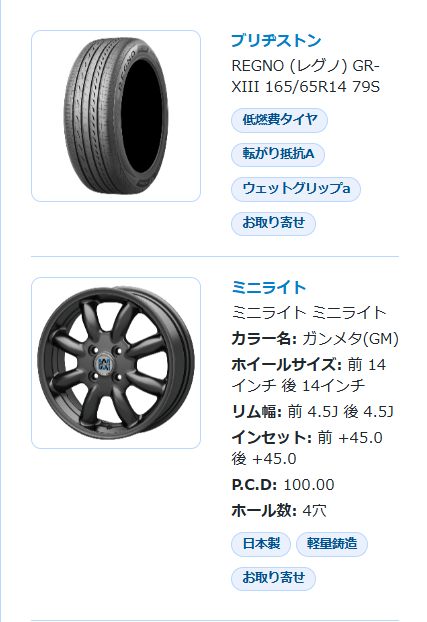Select the 転がり抵抗A tag
The height and width of the screenshot is (622, 427).
coord(278,154)
